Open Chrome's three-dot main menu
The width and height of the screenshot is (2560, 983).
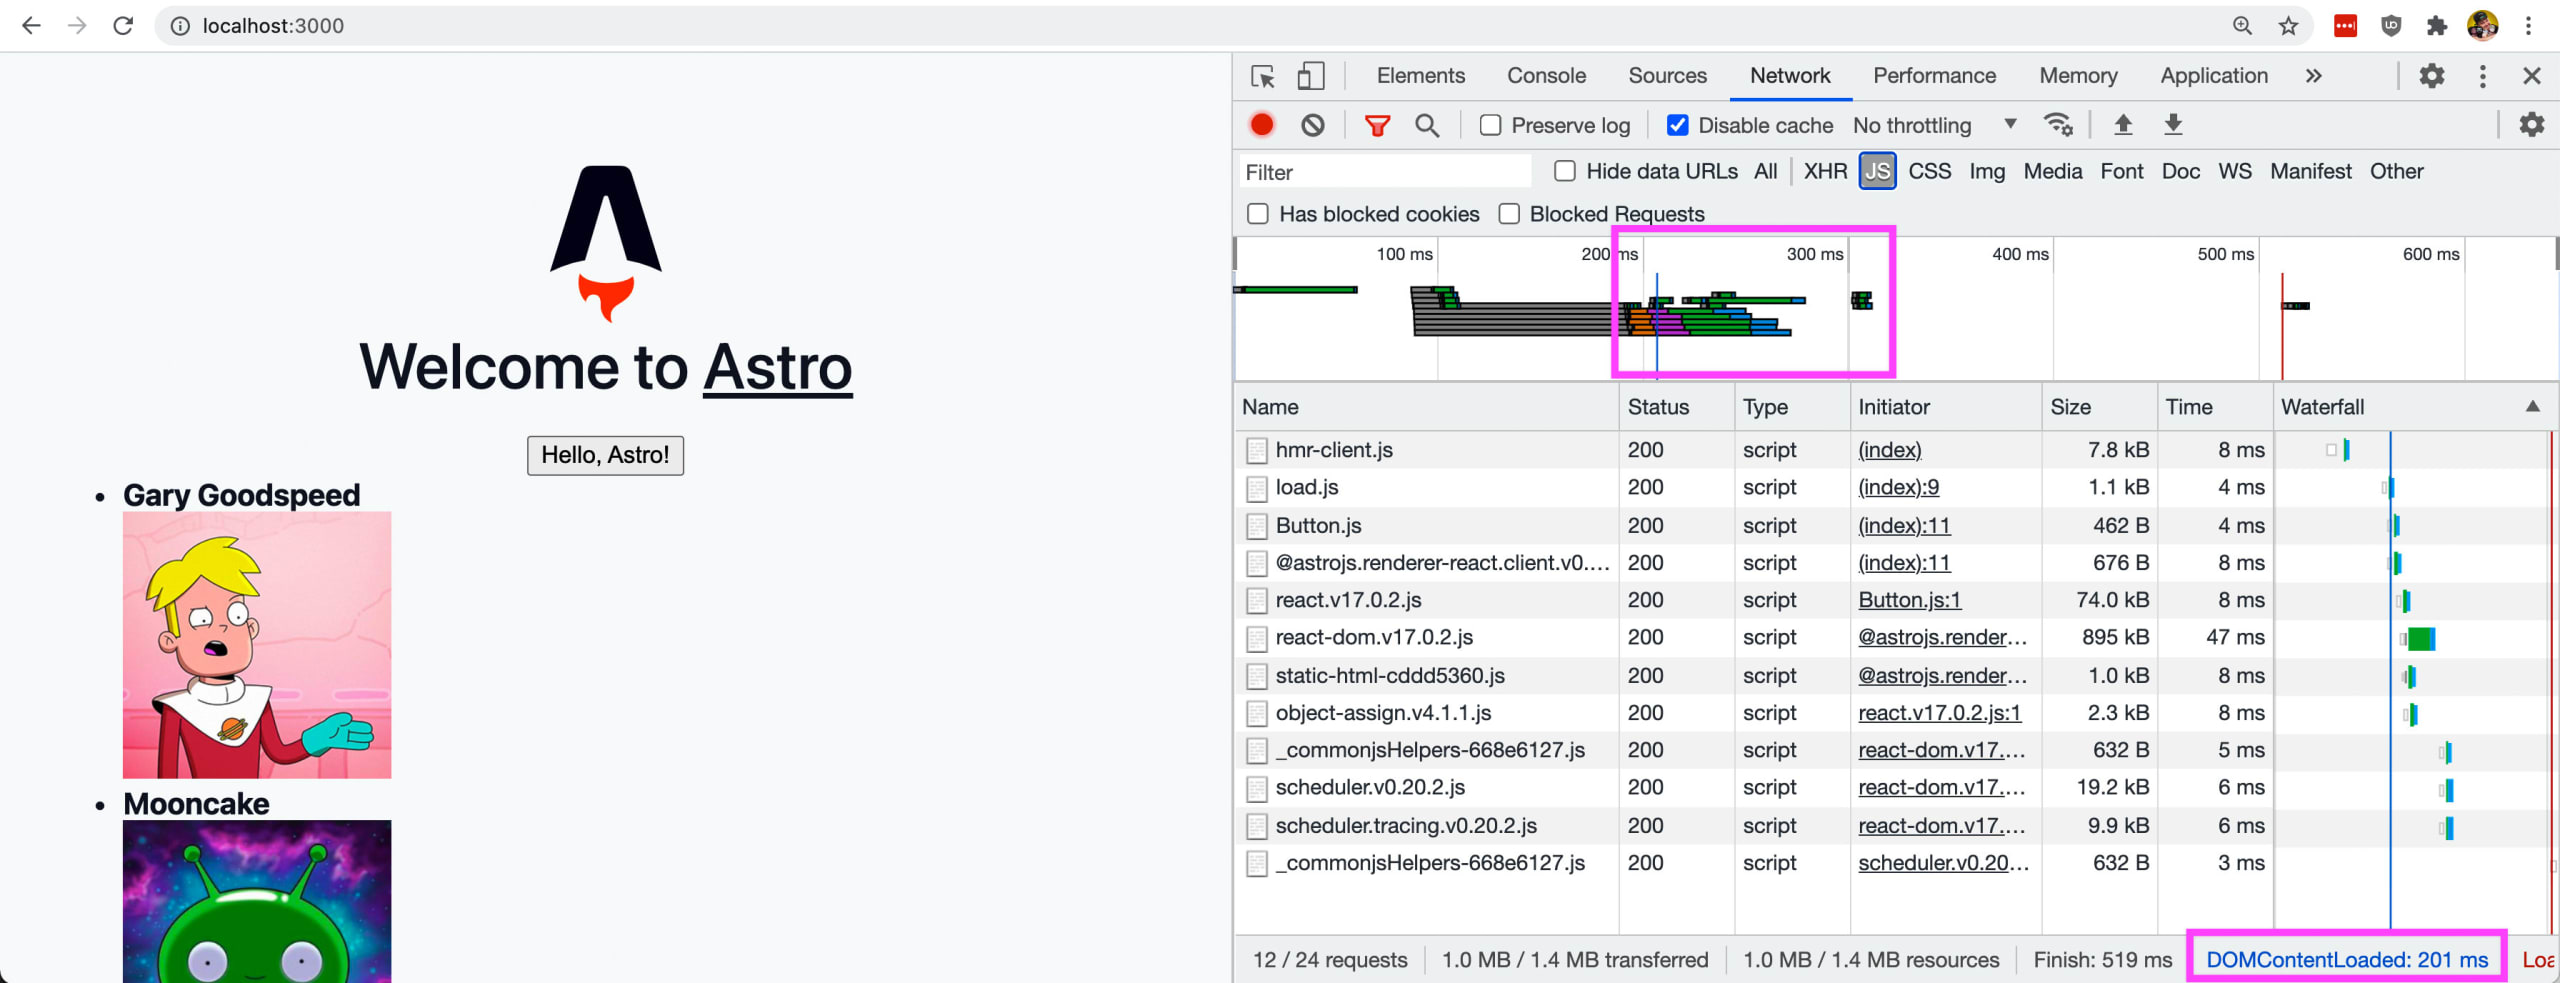pos(2529,26)
